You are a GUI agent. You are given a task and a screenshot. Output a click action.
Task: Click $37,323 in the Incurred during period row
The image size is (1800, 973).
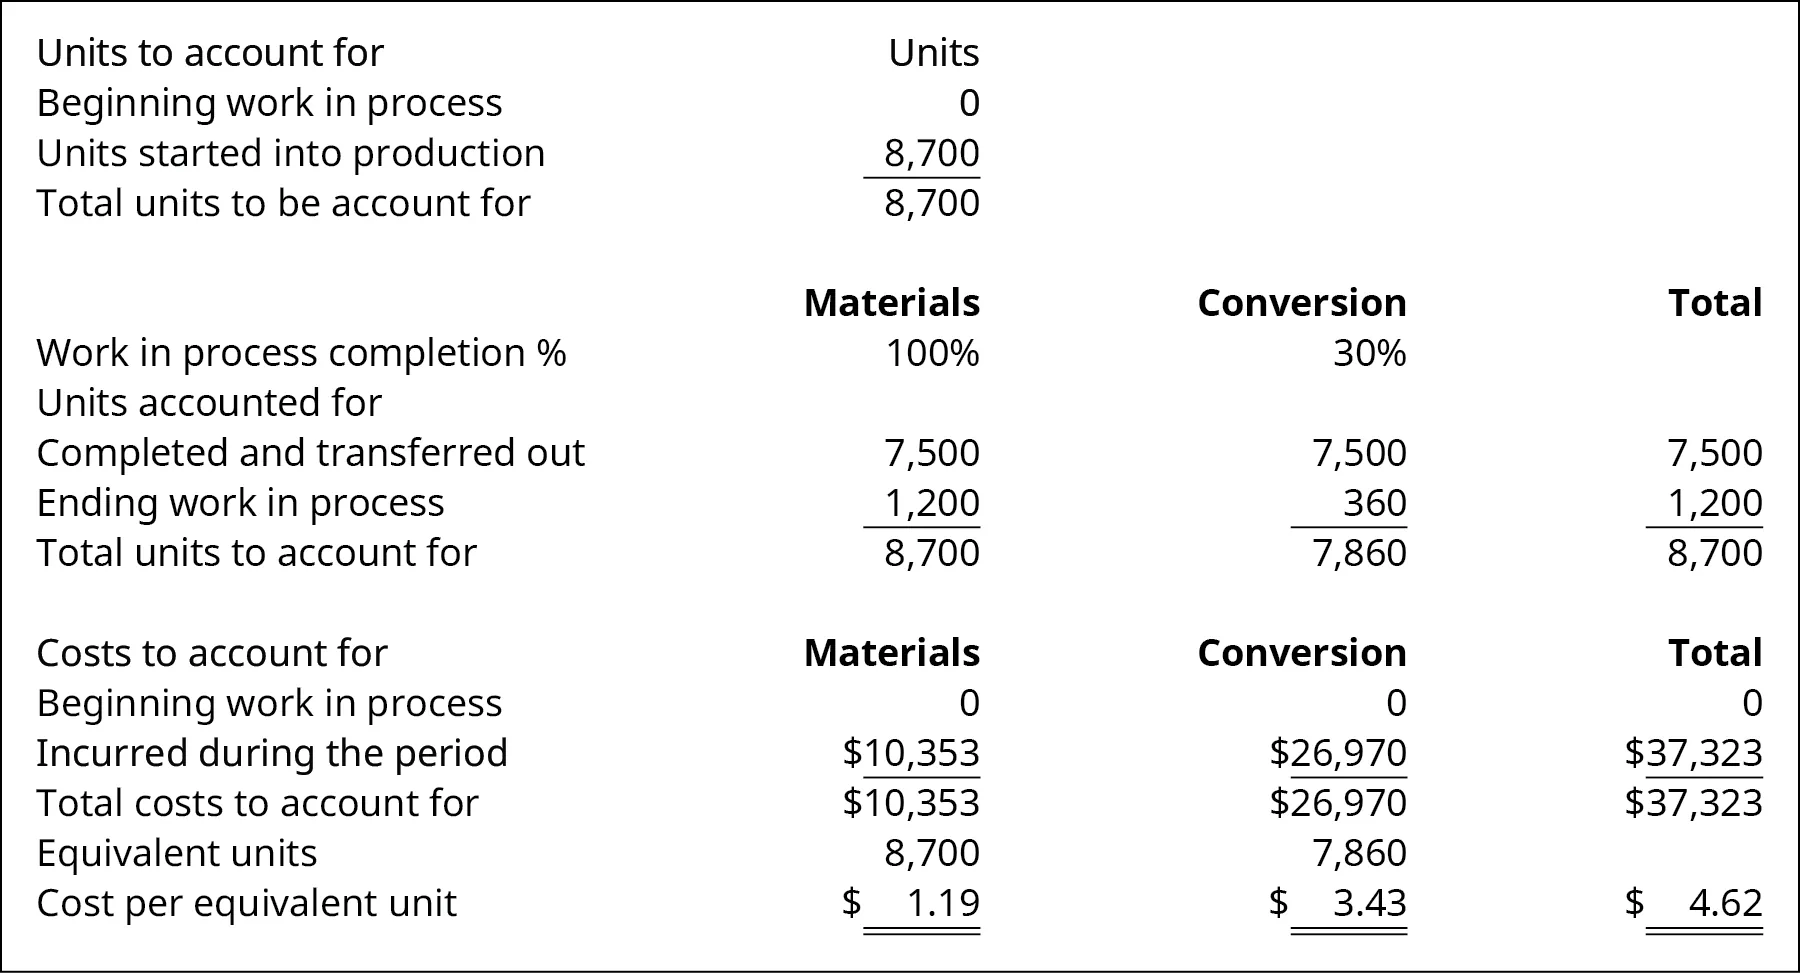(x=1693, y=753)
